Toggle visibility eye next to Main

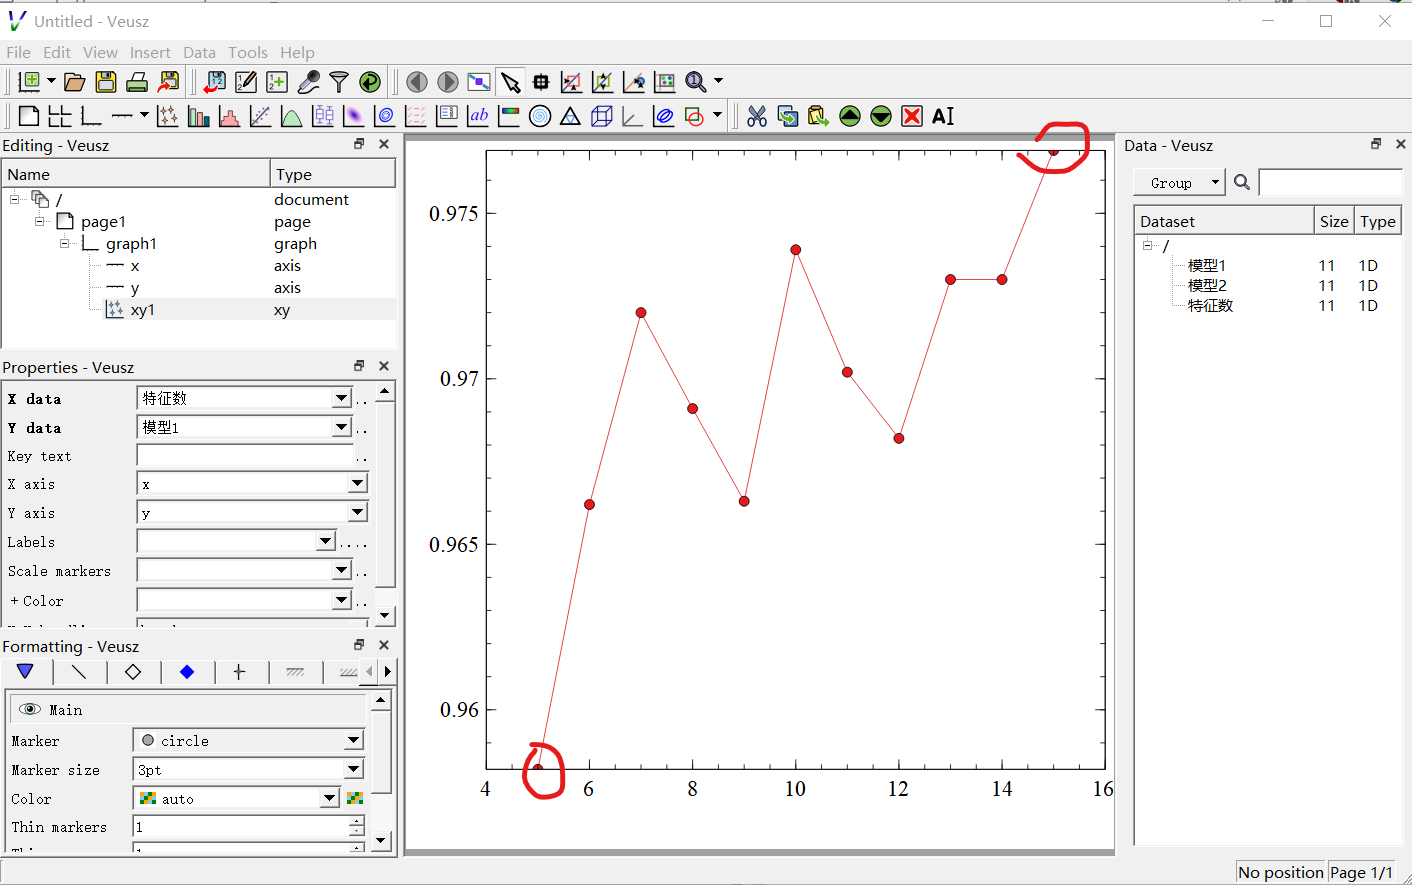[x=30, y=709]
